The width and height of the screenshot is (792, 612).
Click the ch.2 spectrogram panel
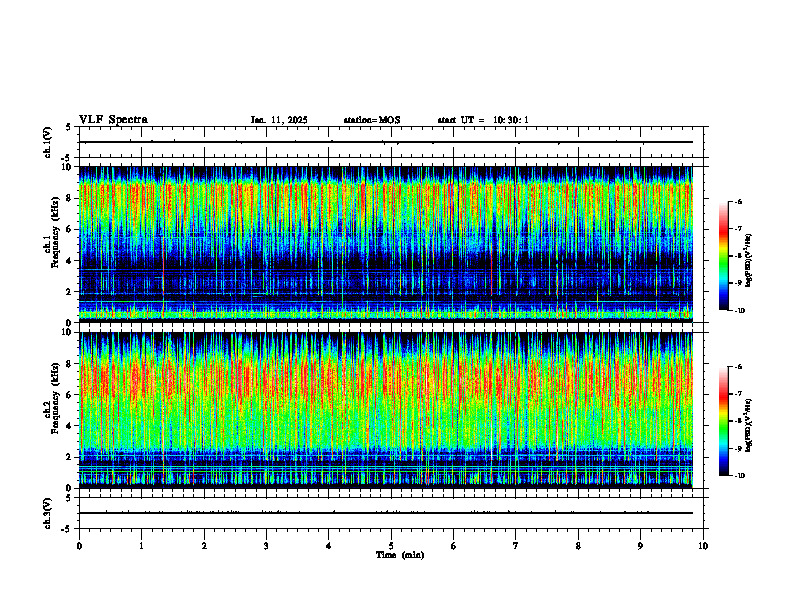tap(386, 410)
